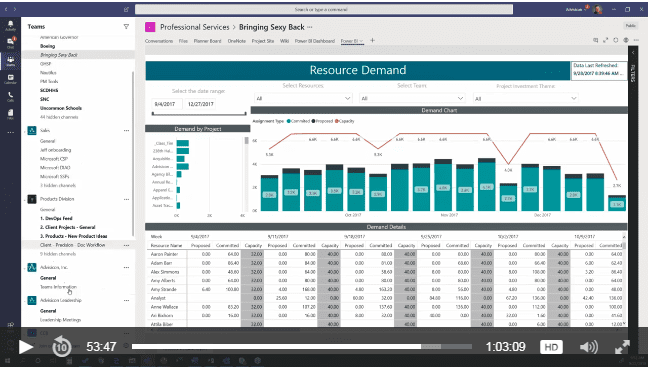Open the Calls phone icon

tap(10, 97)
